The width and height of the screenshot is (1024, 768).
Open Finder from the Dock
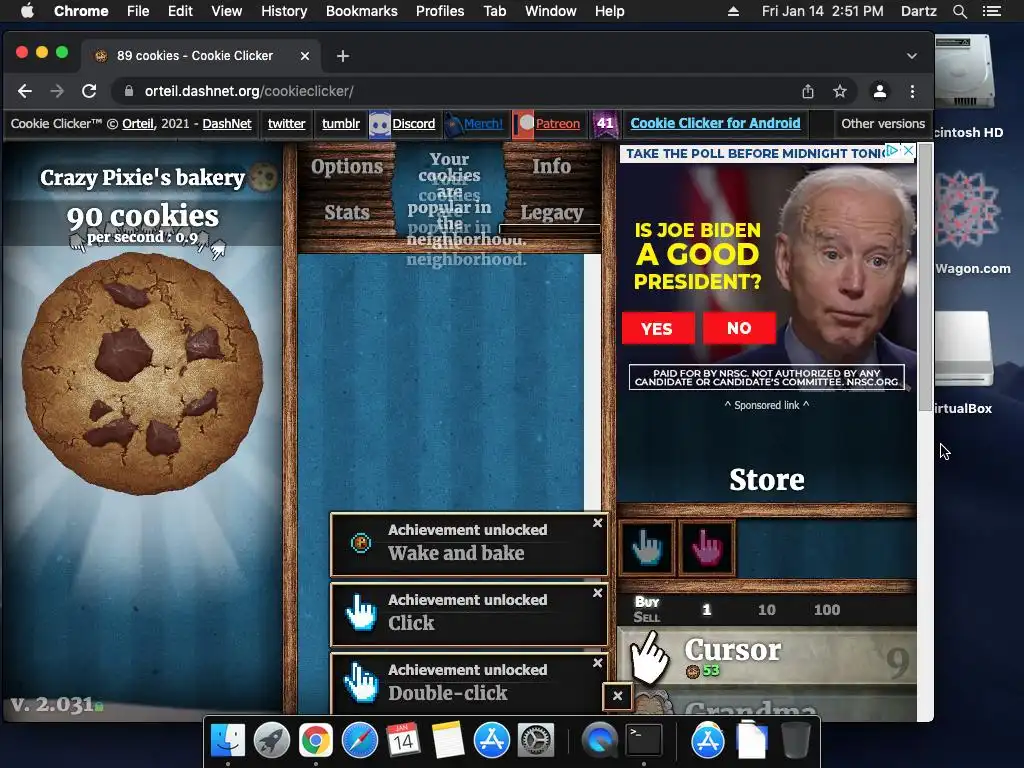227,741
